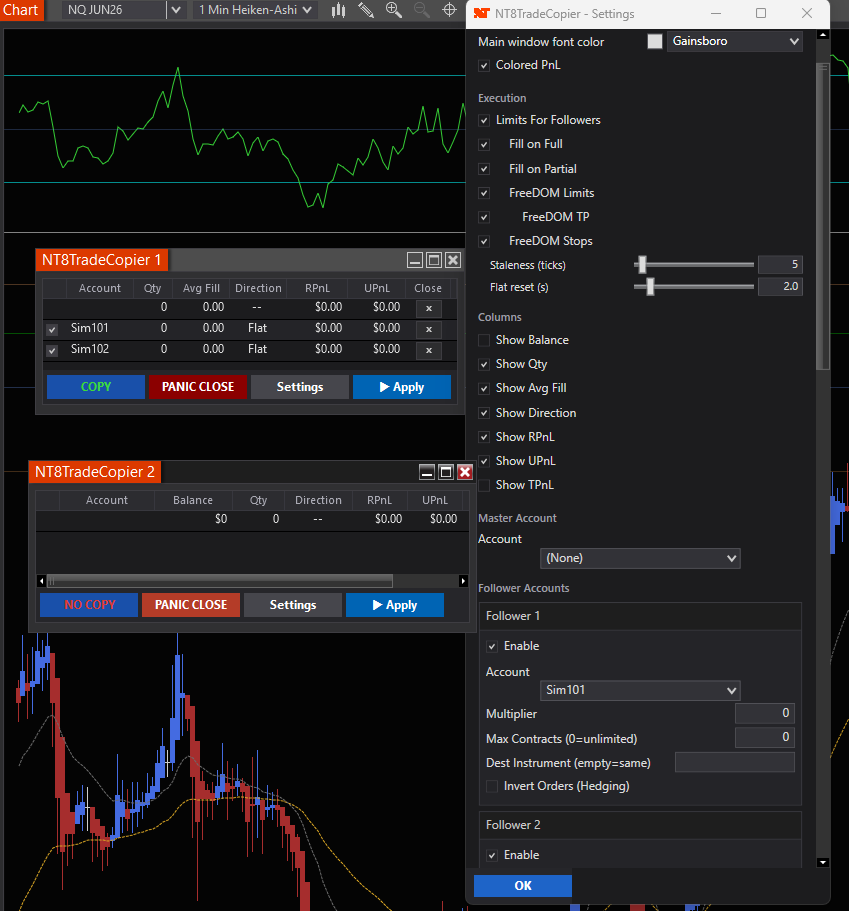Activate the crosshair cursor icon
The image size is (849, 911).
click(x=449, y=10)
